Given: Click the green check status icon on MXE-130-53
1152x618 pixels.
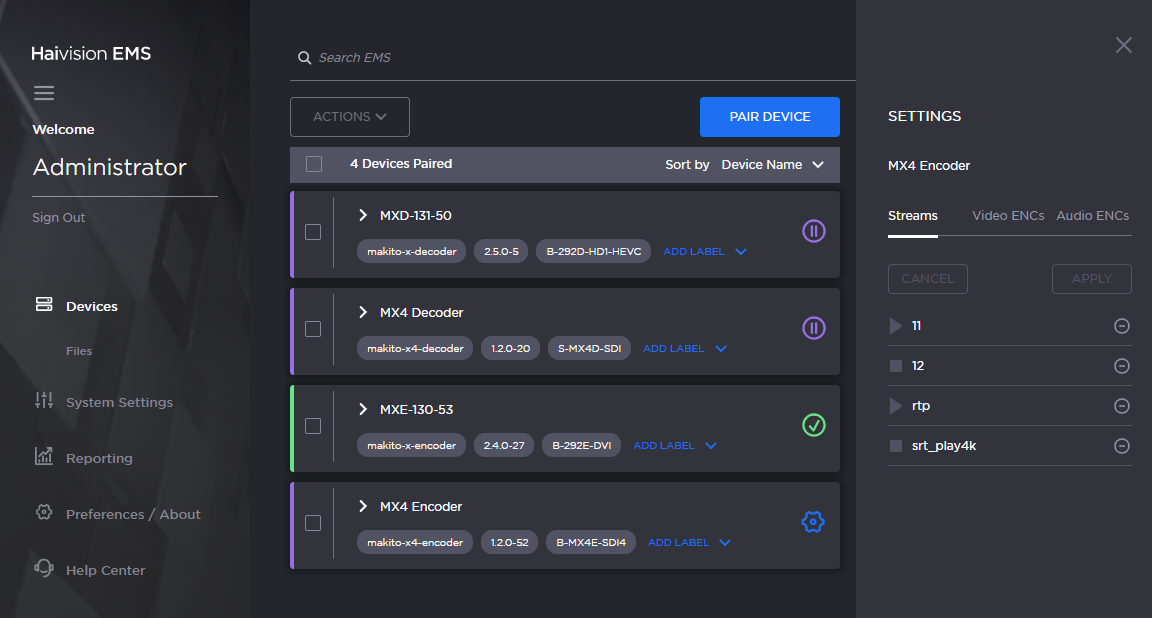Looking at the screenshot, I should [814, 426].
